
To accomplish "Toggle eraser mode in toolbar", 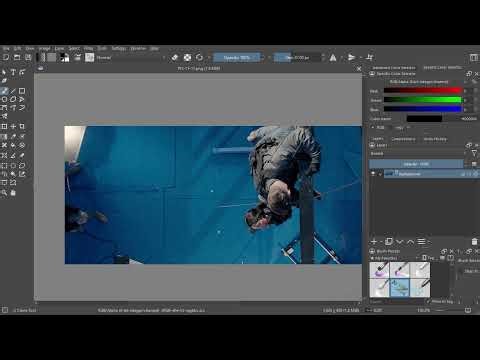I will pos(175,57).
